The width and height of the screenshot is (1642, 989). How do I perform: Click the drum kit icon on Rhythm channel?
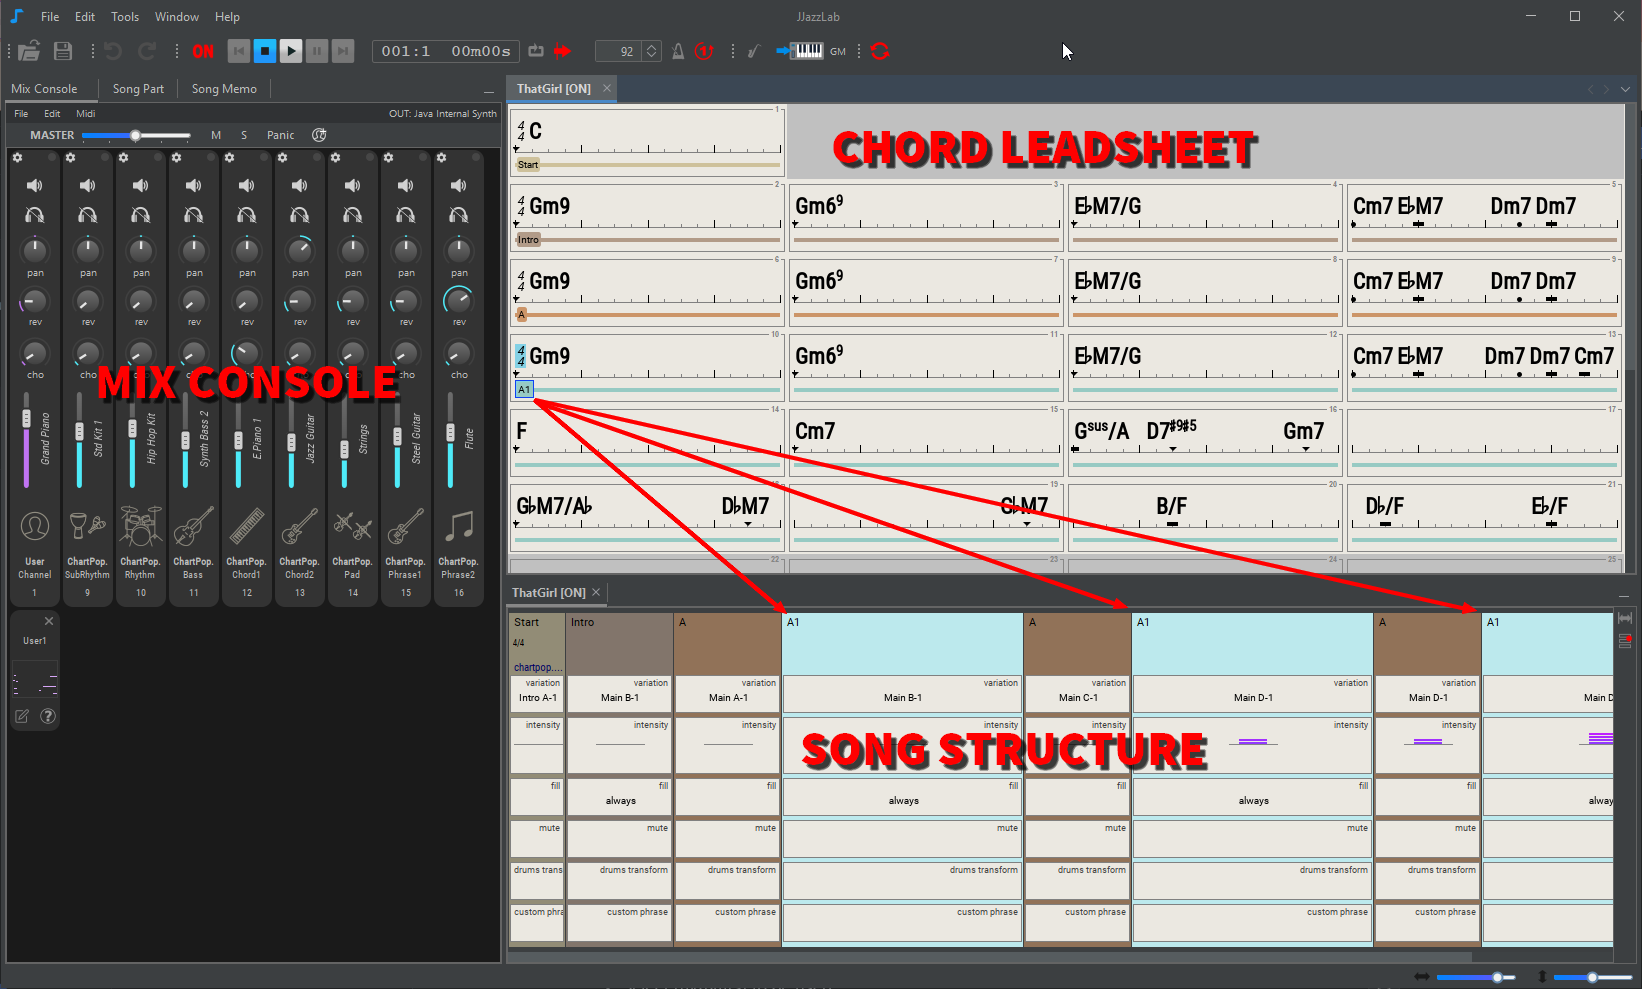(x=140, y=526)
